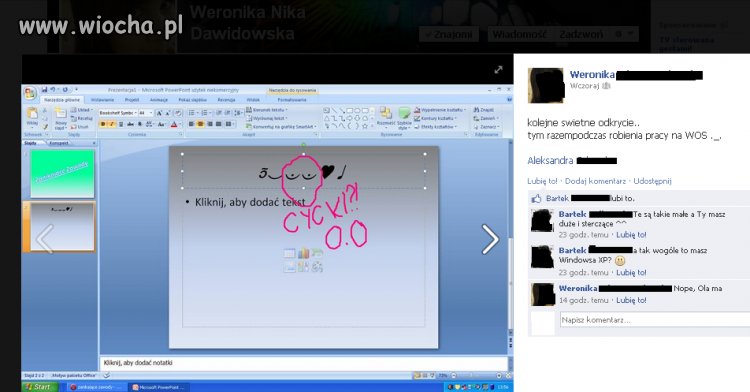Increase list indent level
Image resolution: width=750 pixels, height=392 pixels.
pyautogui.click(x=227, y=113)
